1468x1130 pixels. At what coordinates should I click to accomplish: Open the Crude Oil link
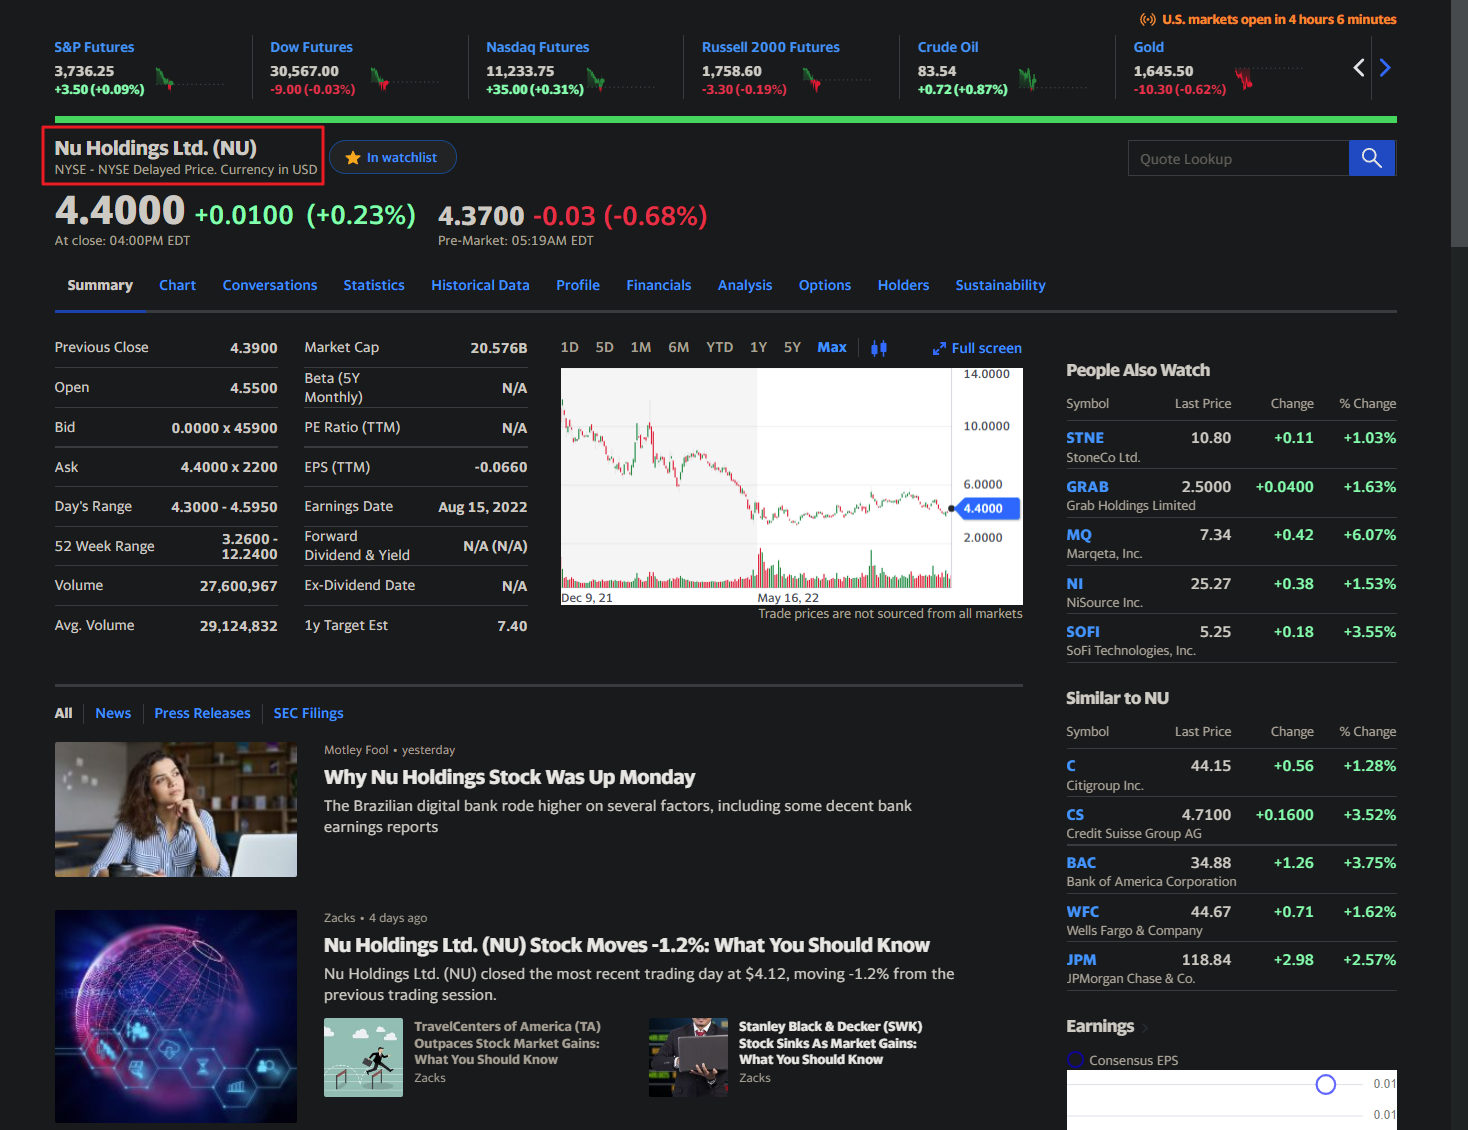click(948, 47)
